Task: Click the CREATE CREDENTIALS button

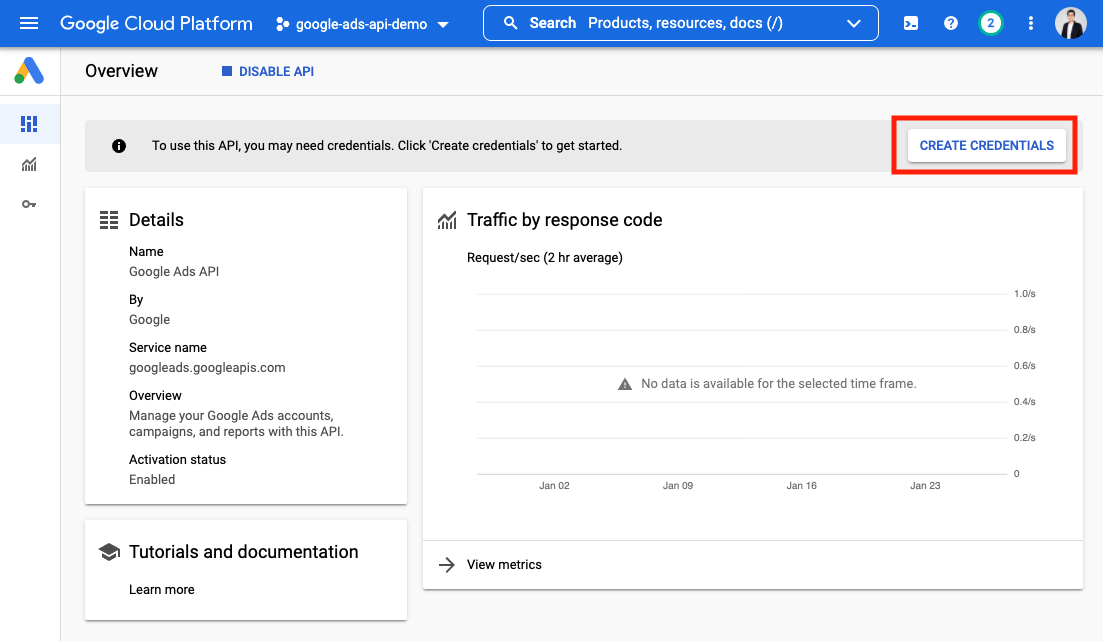Action: coord(986,146)
